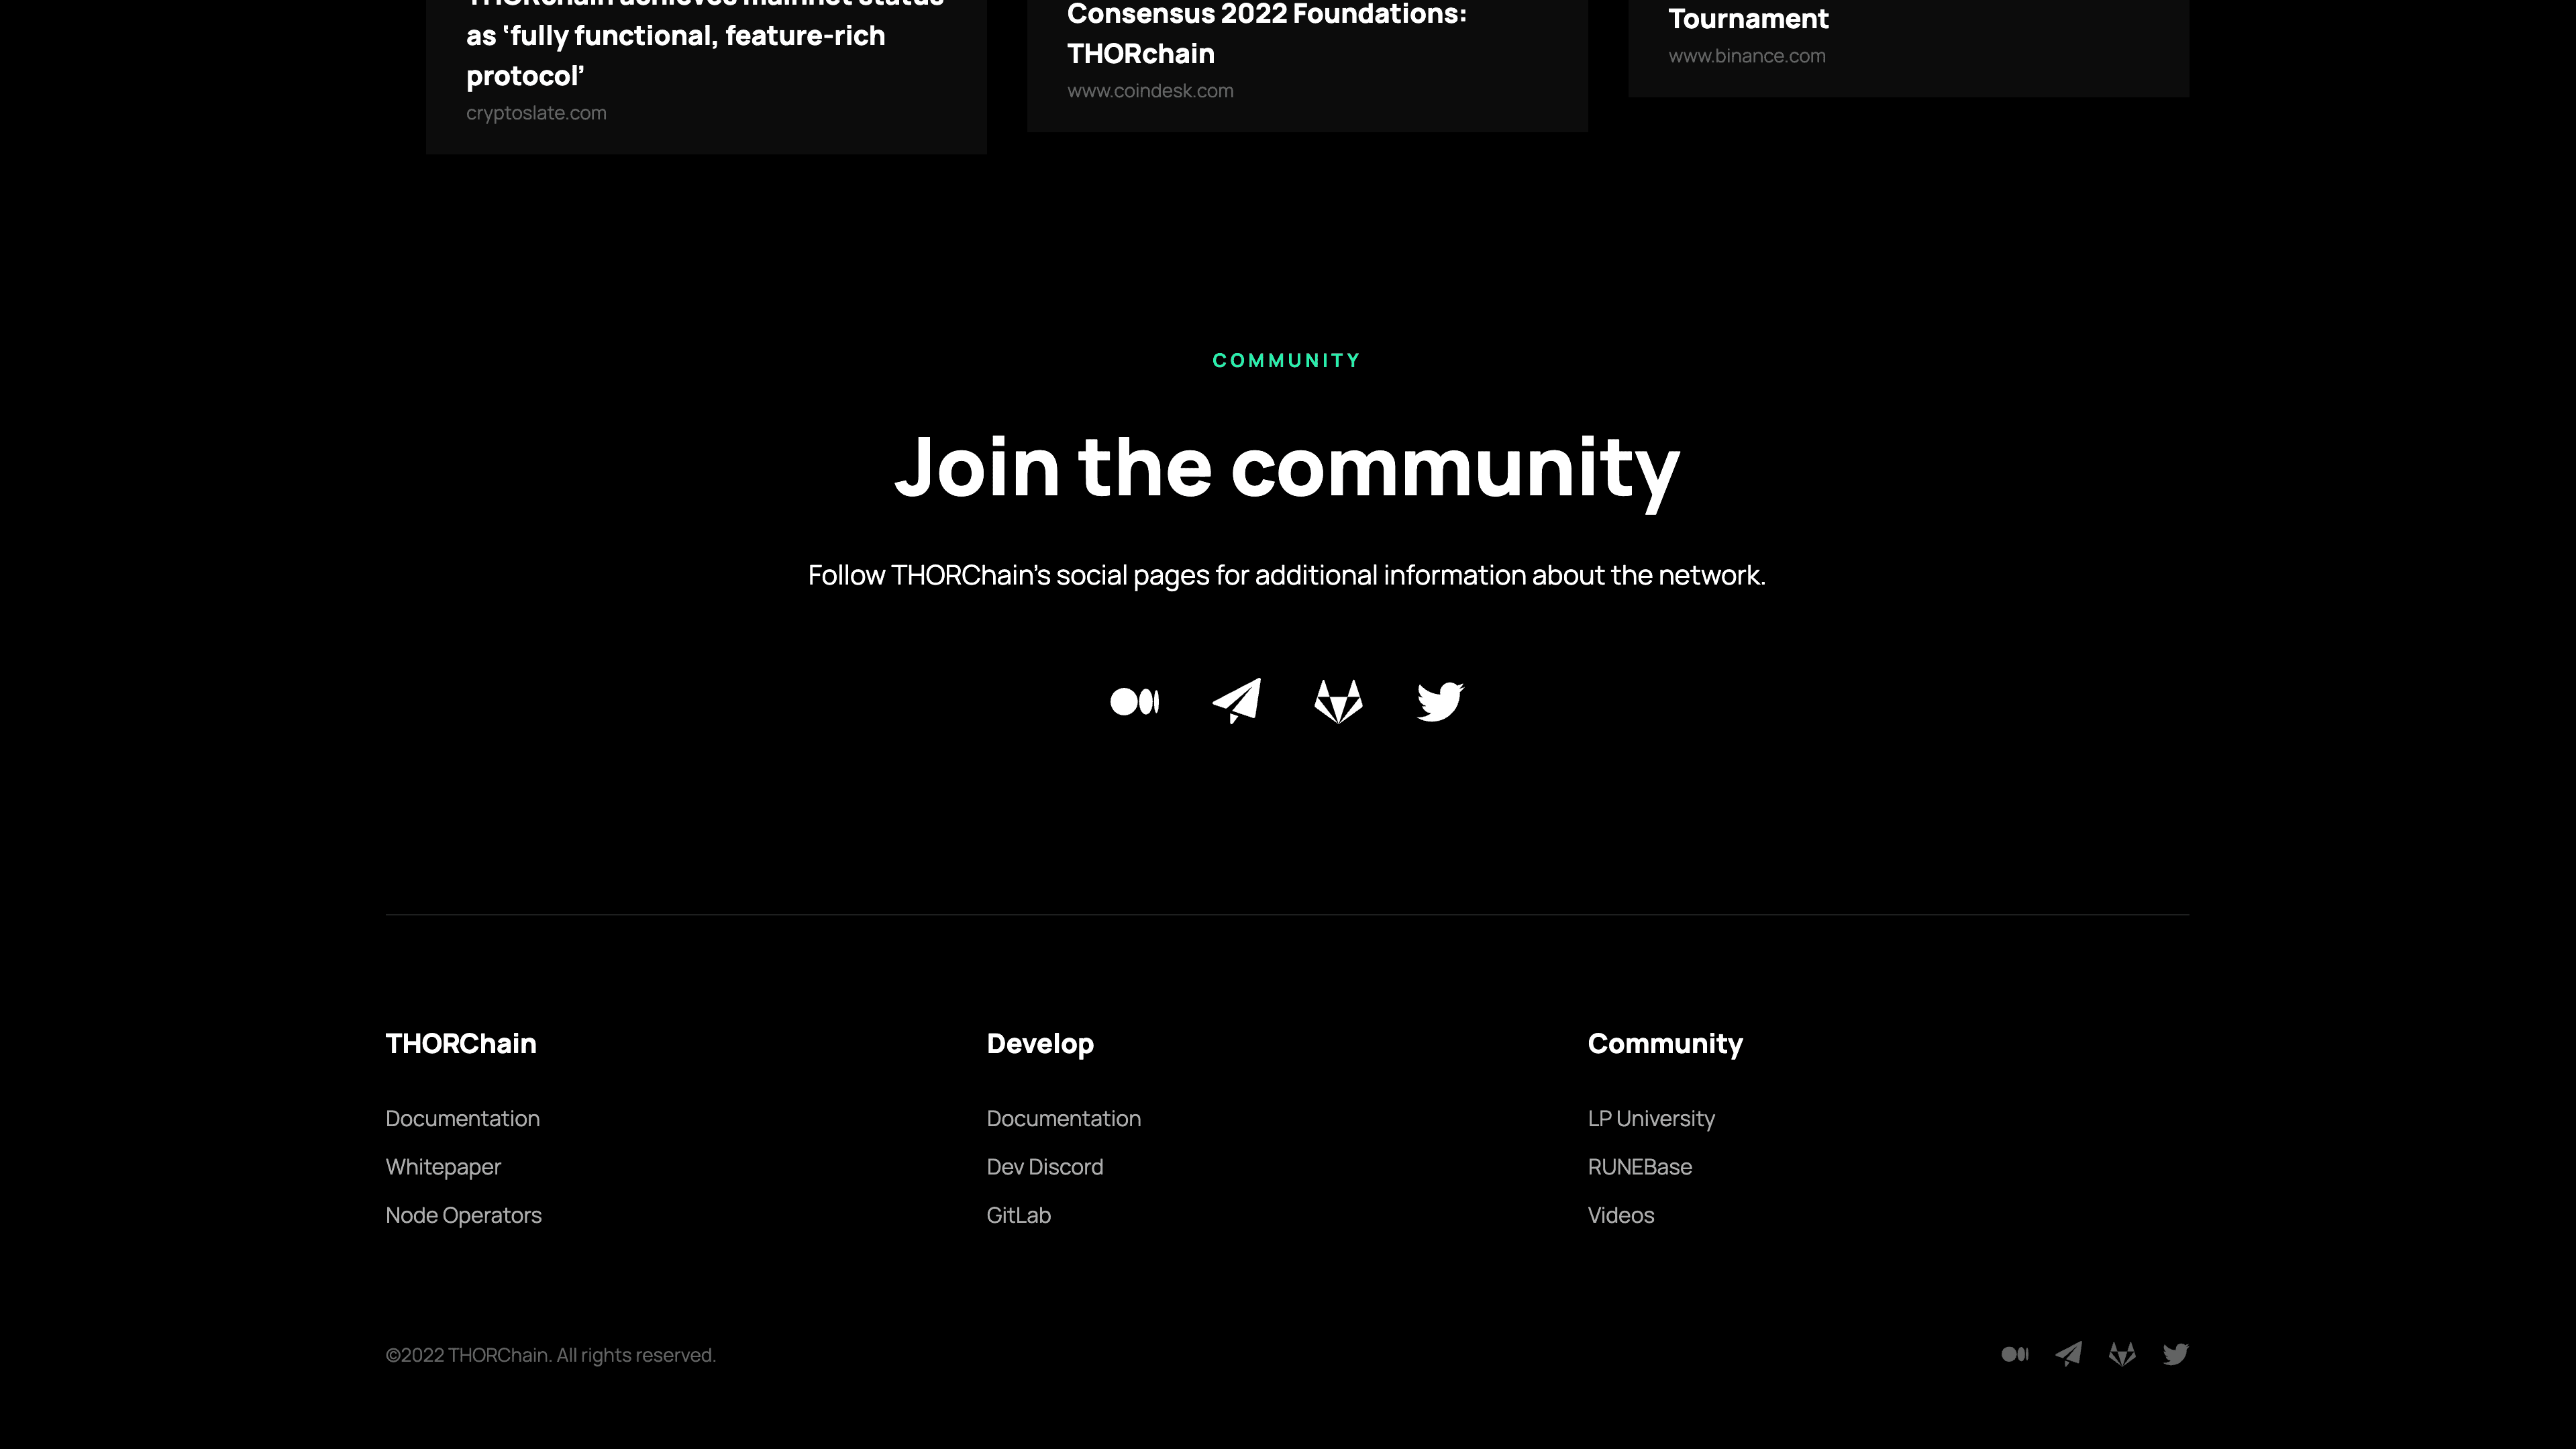Open Consensus 2022 Foundations article card
2576x1449 pixels.
(1307, 66)
